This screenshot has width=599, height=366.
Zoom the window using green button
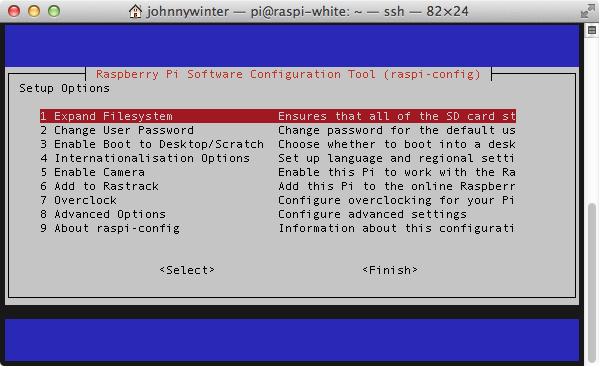[x=54, y=11]
